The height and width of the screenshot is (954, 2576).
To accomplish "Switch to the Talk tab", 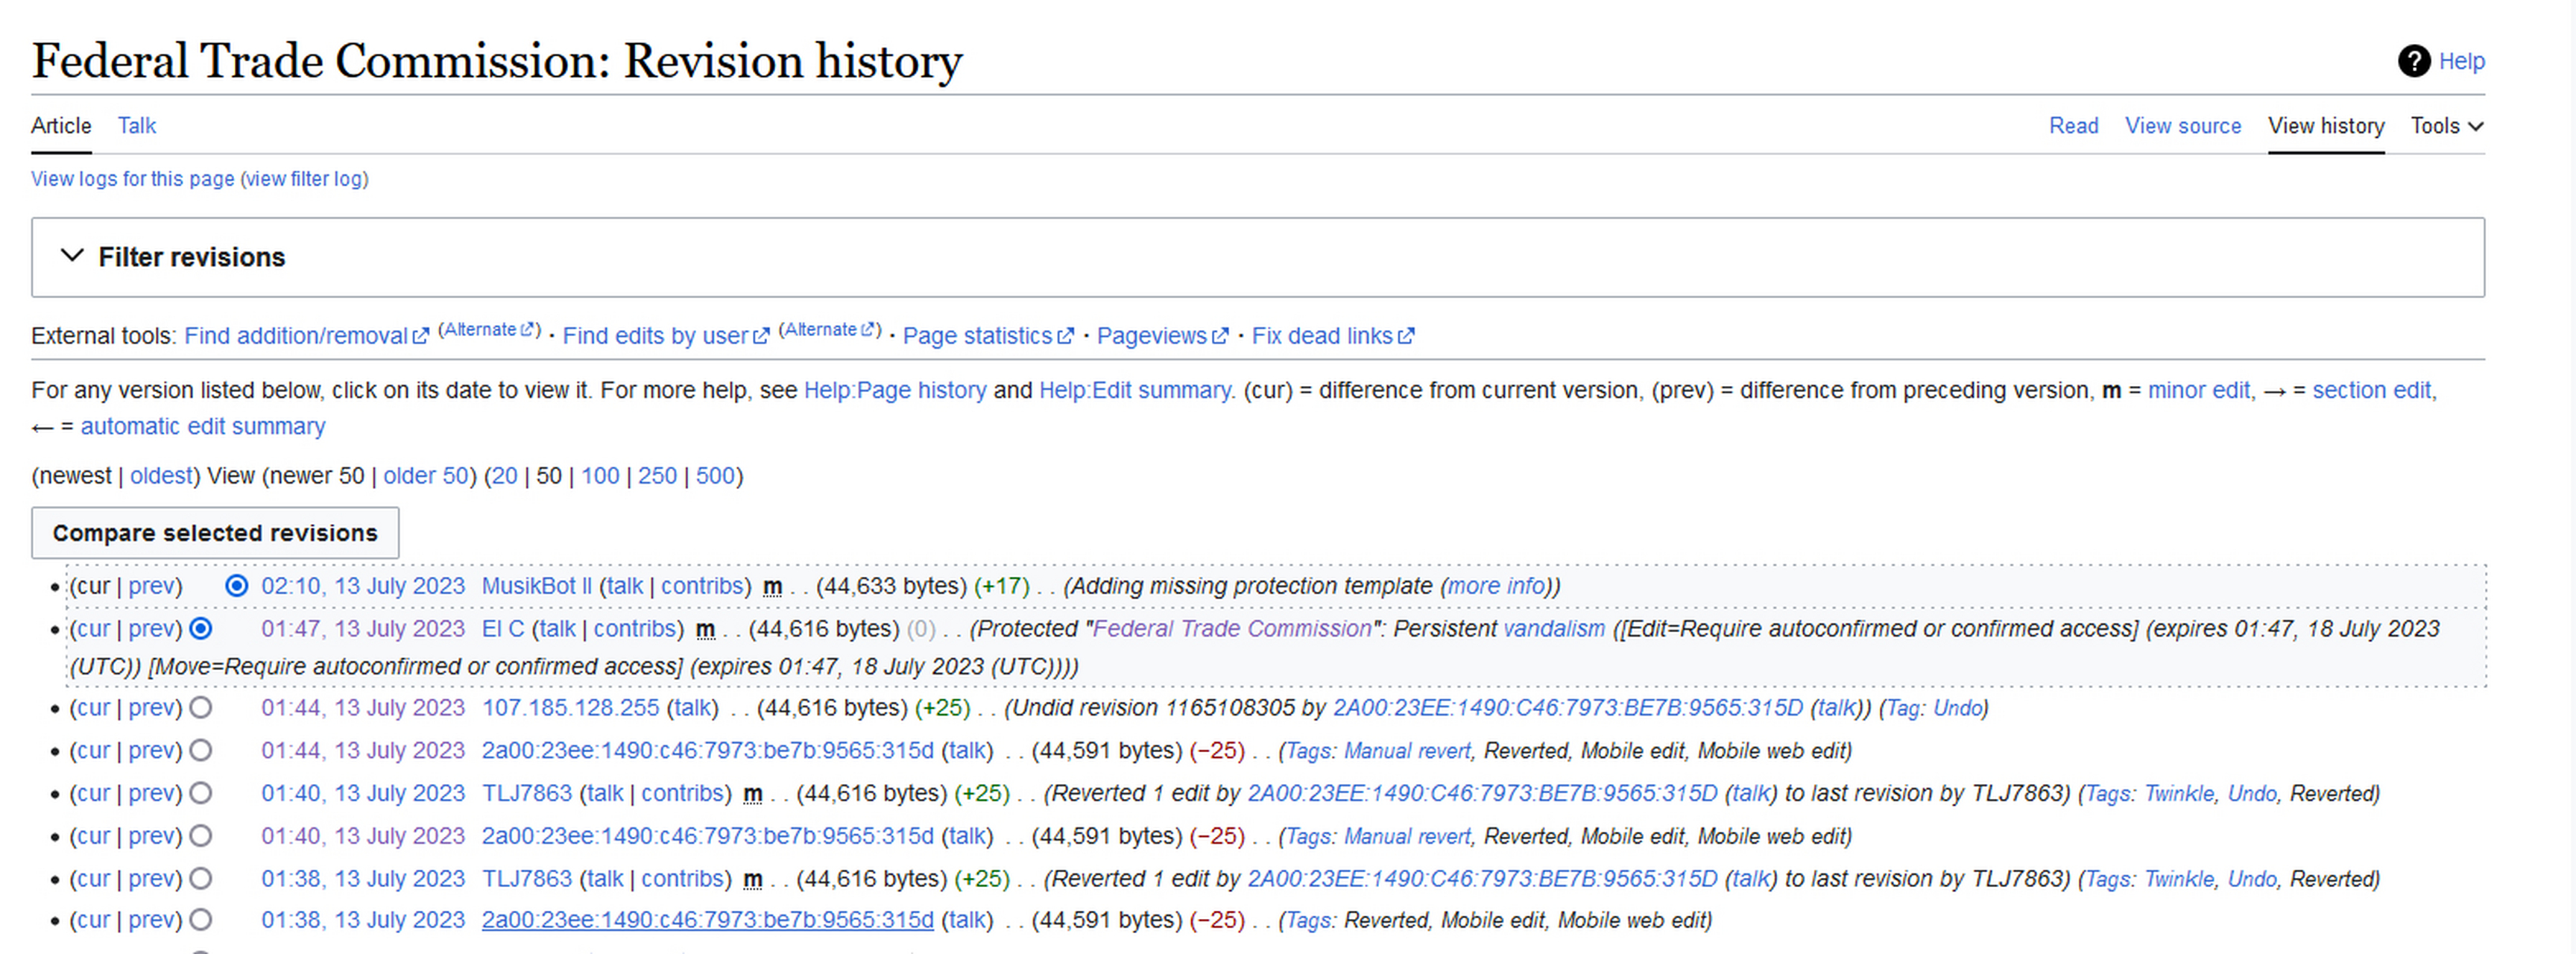I will coord(137,126).
